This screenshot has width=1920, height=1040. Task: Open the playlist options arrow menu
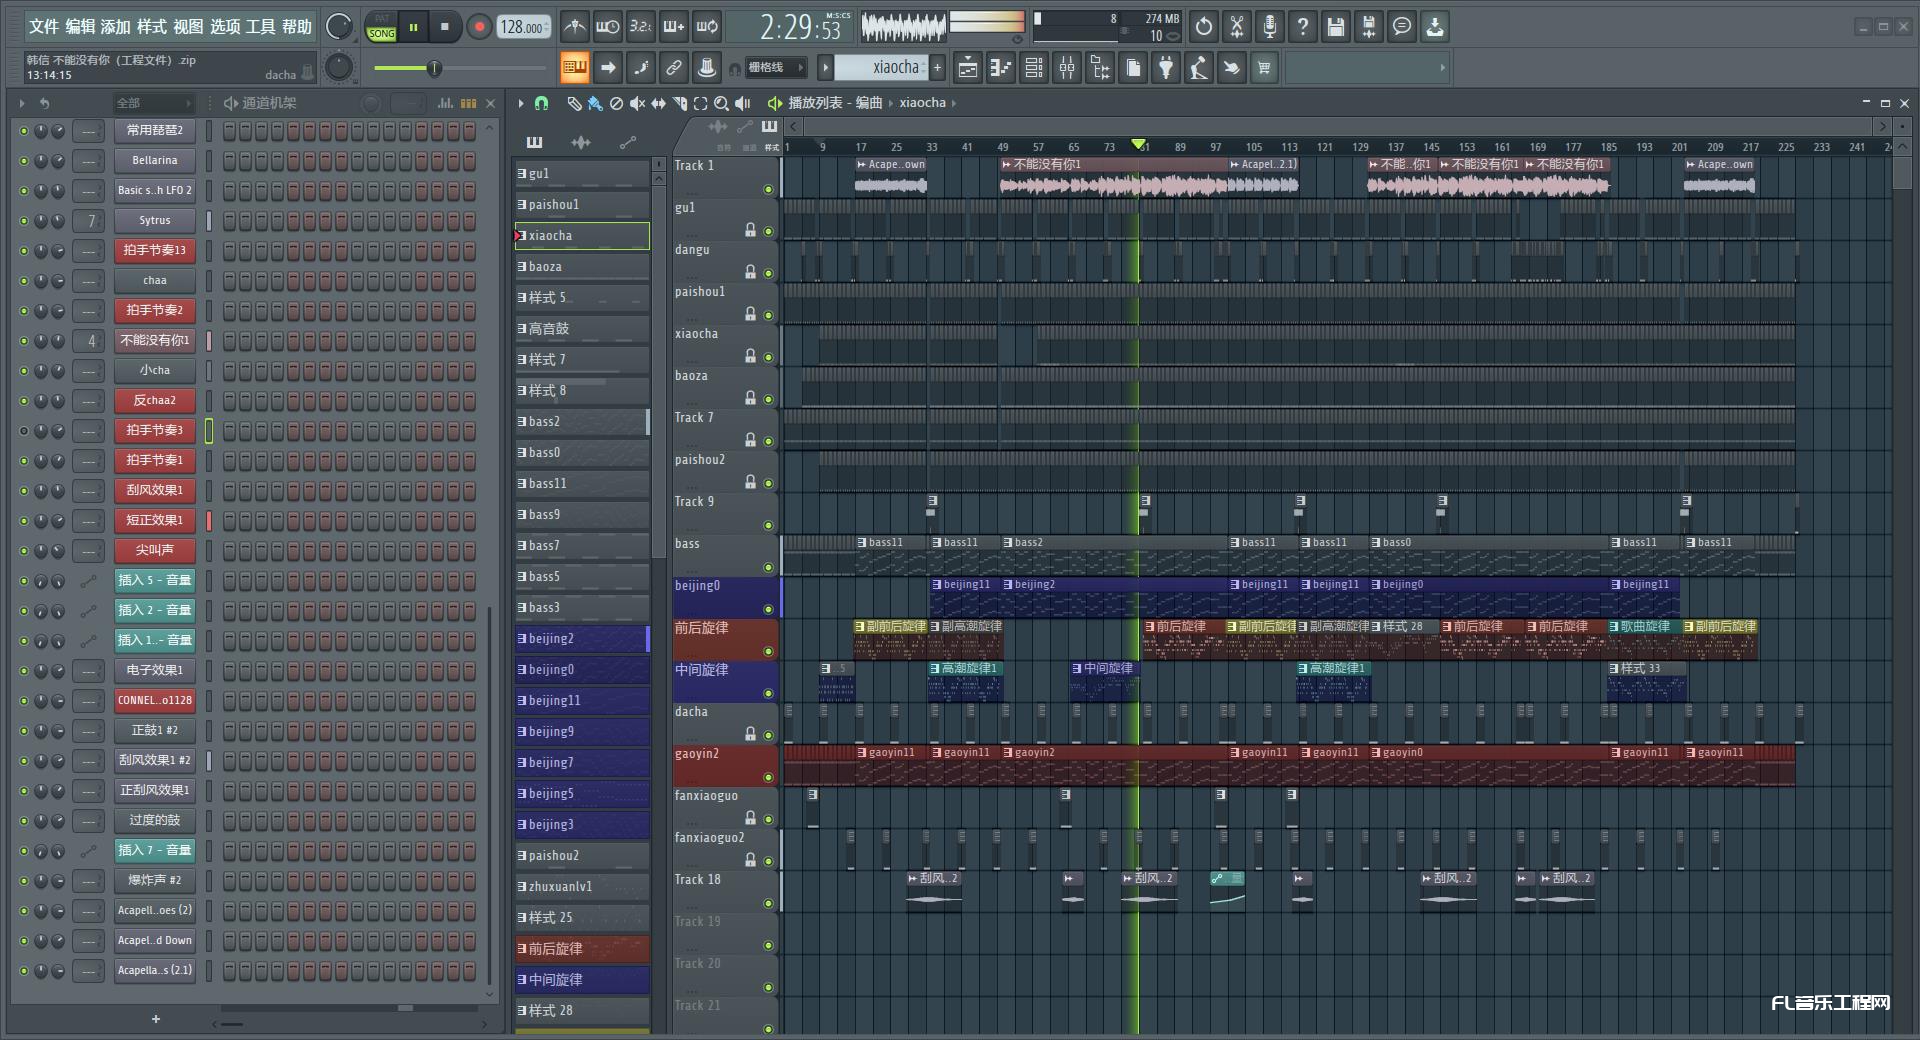[521, 103]
